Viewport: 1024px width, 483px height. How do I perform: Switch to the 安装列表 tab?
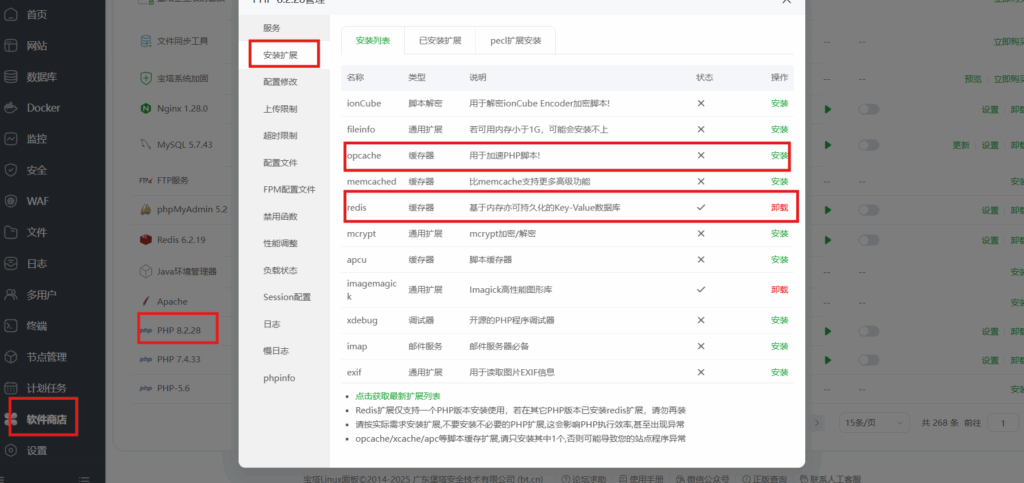tap(373, 40)
